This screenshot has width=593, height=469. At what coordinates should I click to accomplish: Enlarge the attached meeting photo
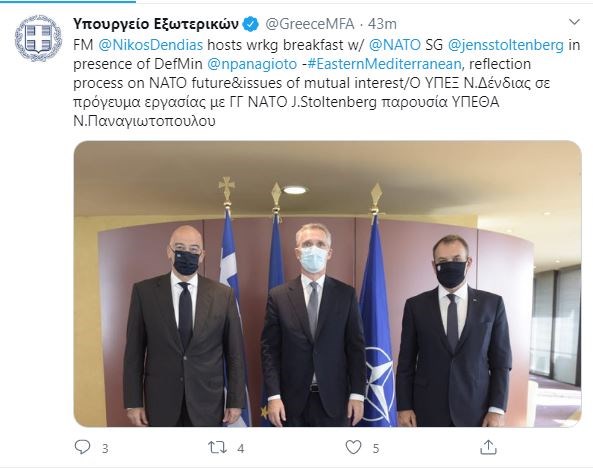328,284
